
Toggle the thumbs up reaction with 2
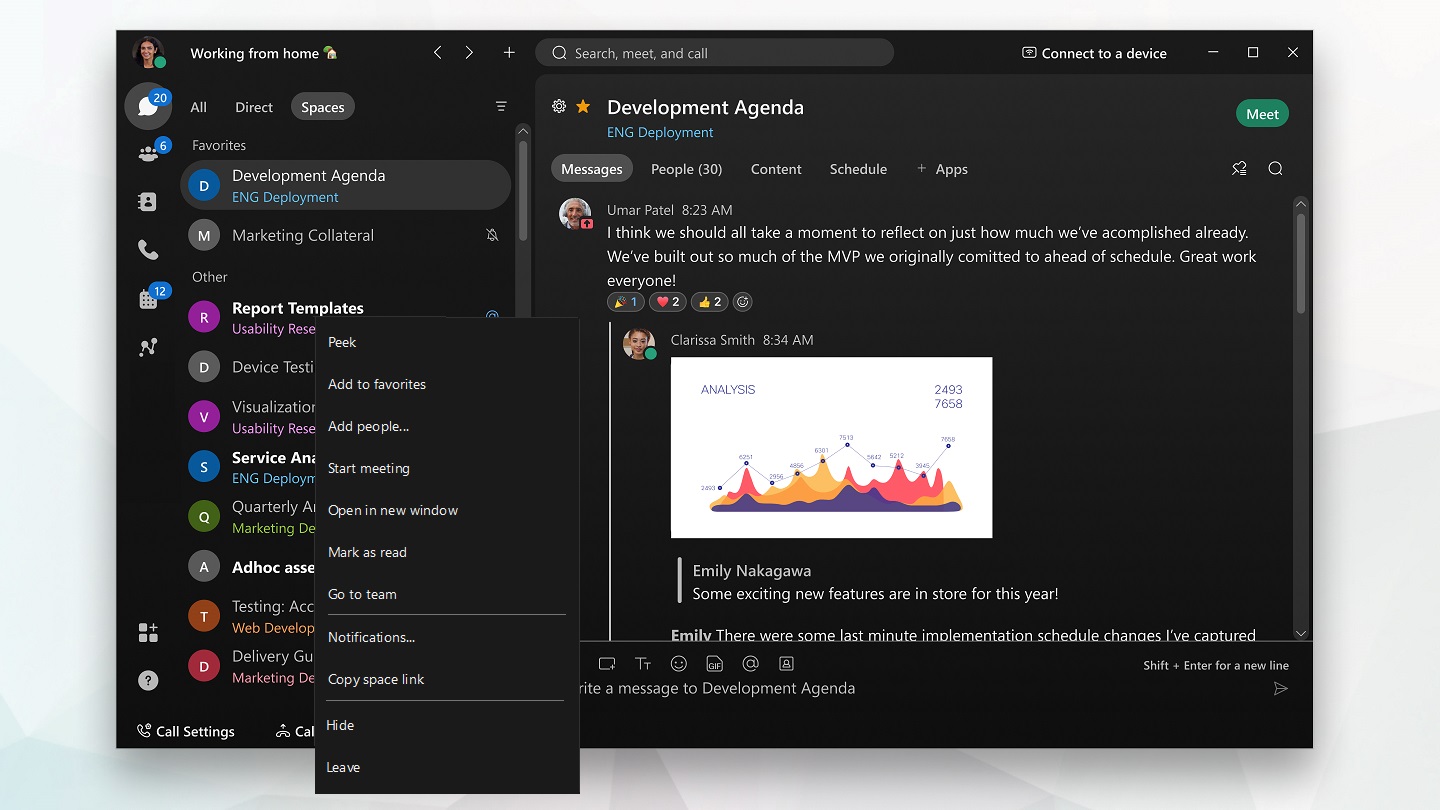click(709, 302)
